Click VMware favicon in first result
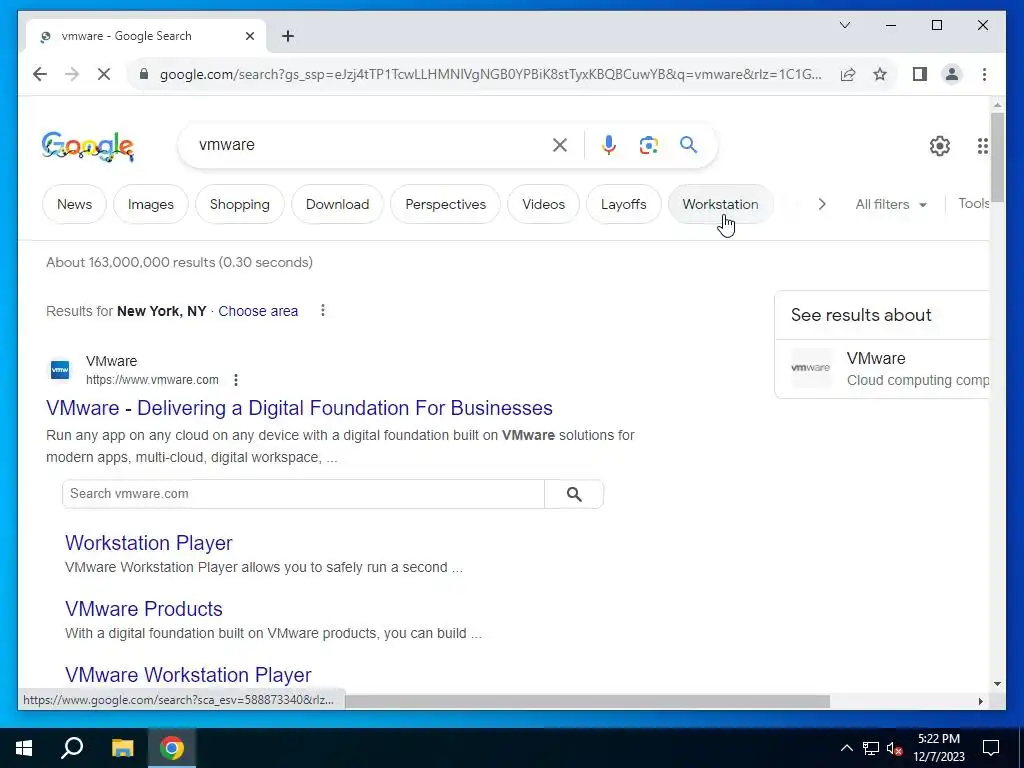Viewport: 1024px width, 768px height. (x=60, y=370)
